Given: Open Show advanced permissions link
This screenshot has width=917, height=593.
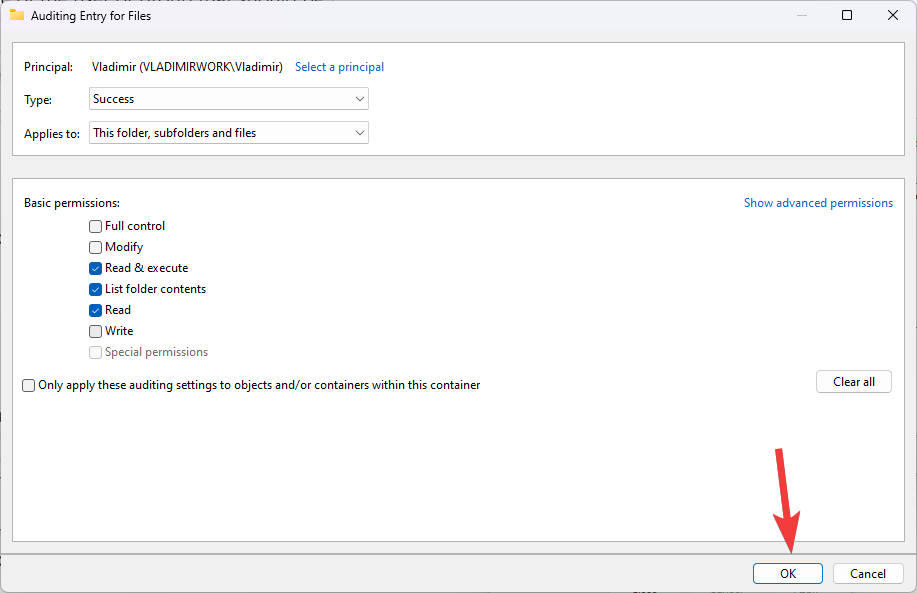Looking at the screenshot, I should (x=818, y=203).
